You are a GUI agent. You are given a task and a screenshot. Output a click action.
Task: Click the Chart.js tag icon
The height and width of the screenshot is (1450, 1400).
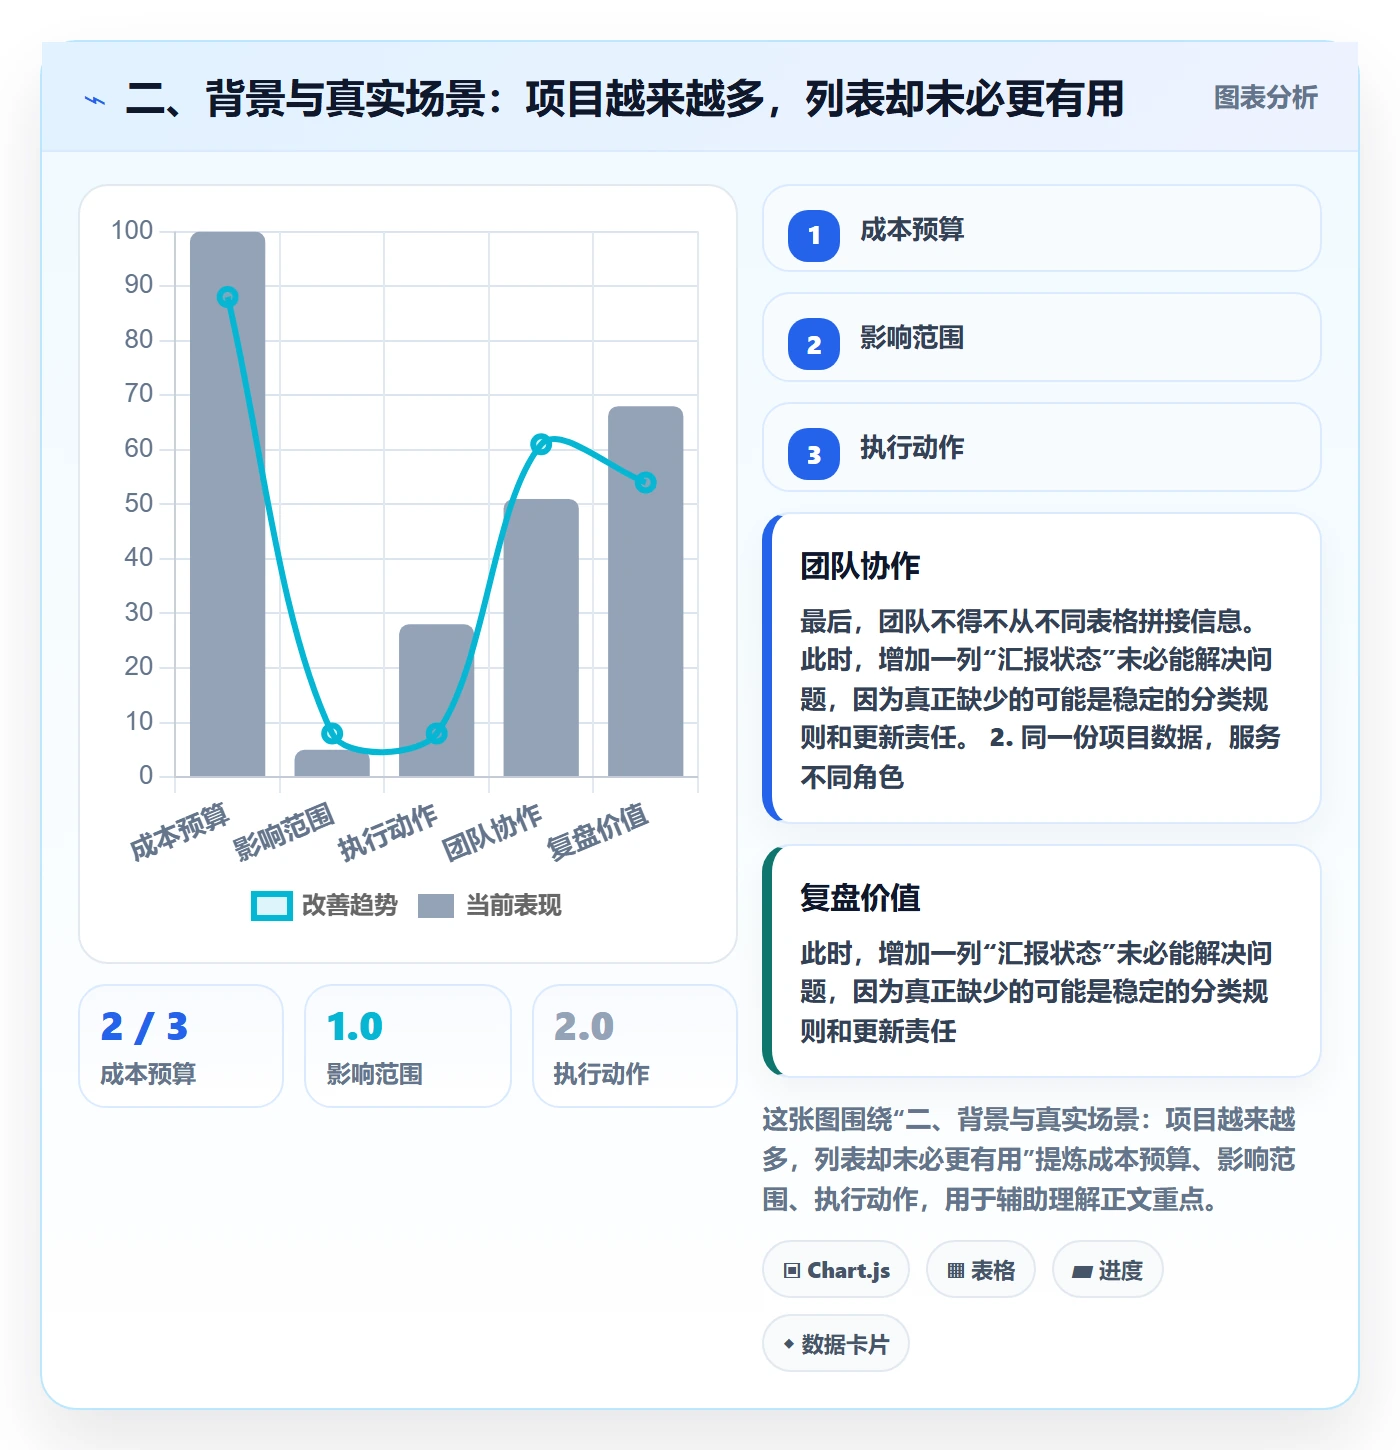point(792,1271)
